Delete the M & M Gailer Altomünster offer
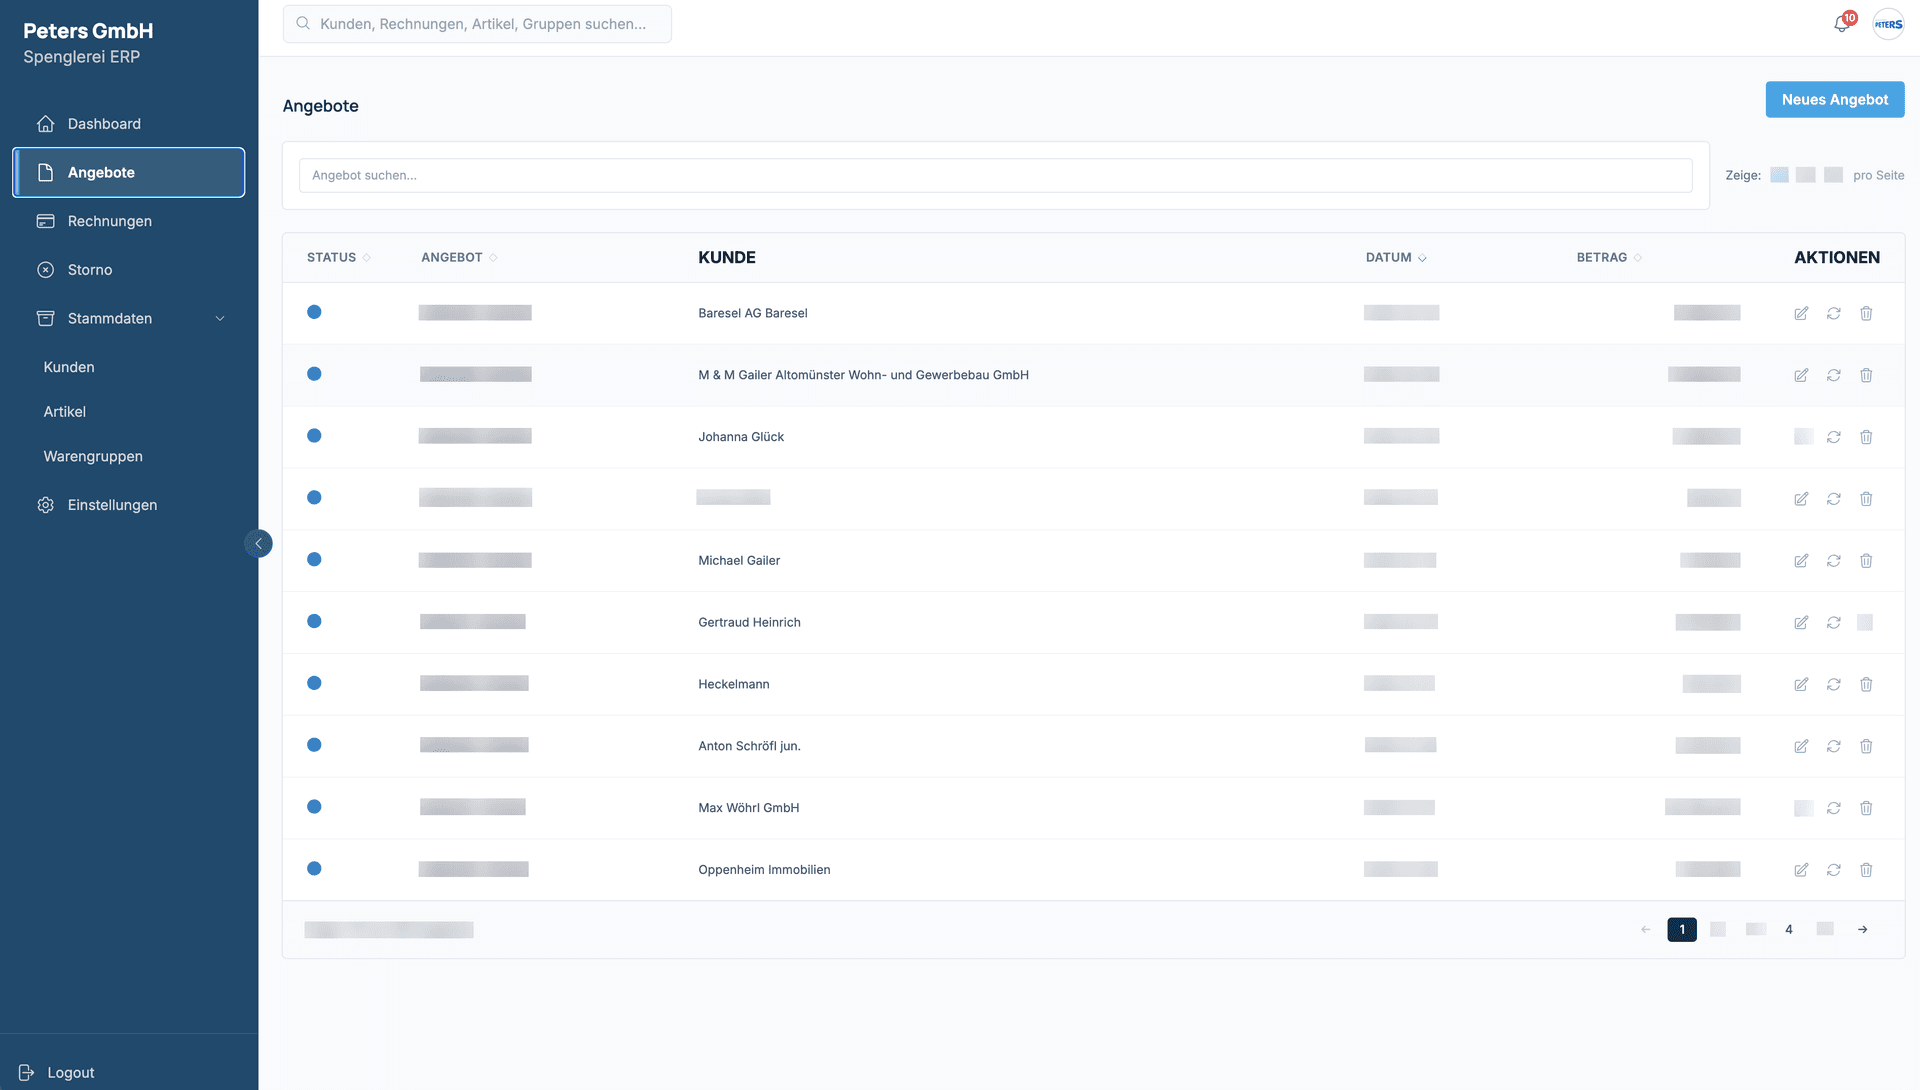Screen dimensions: 1920x1090 click(1866, 375)
